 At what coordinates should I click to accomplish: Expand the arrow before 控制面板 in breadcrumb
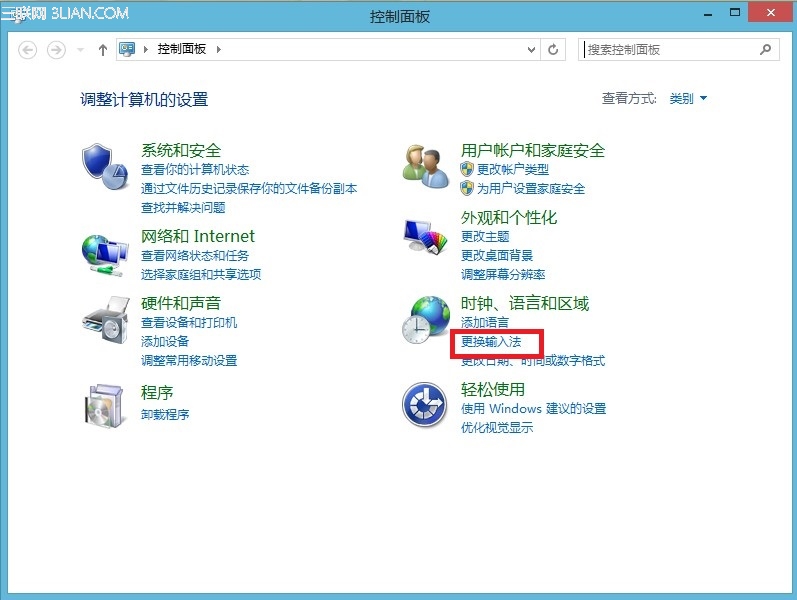point(145,49)
